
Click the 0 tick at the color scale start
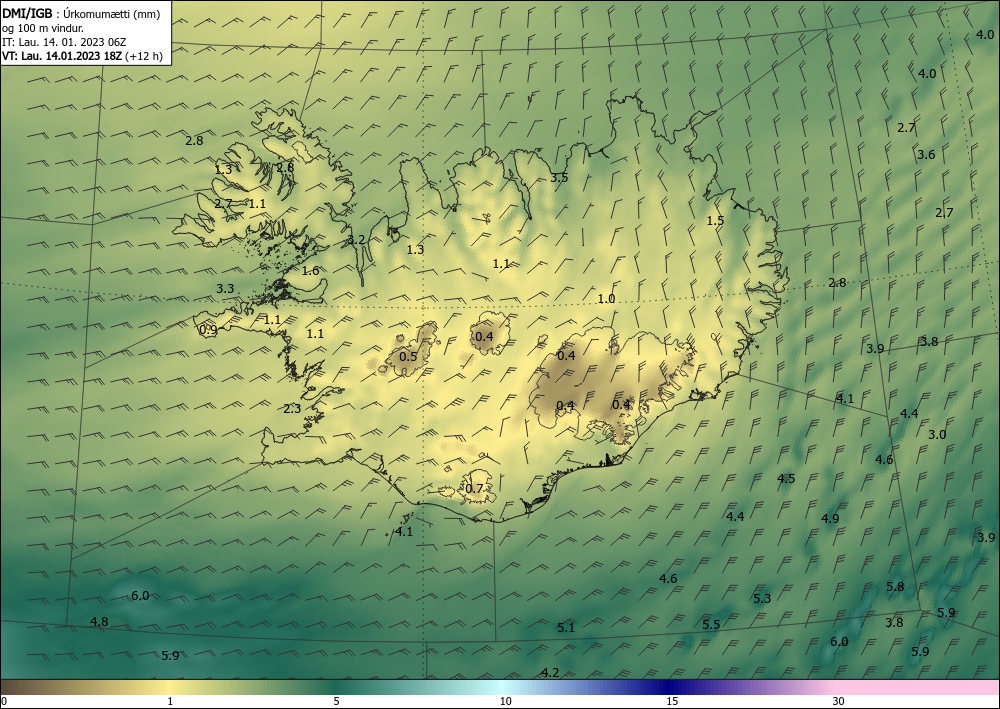(x=4, y=701)
